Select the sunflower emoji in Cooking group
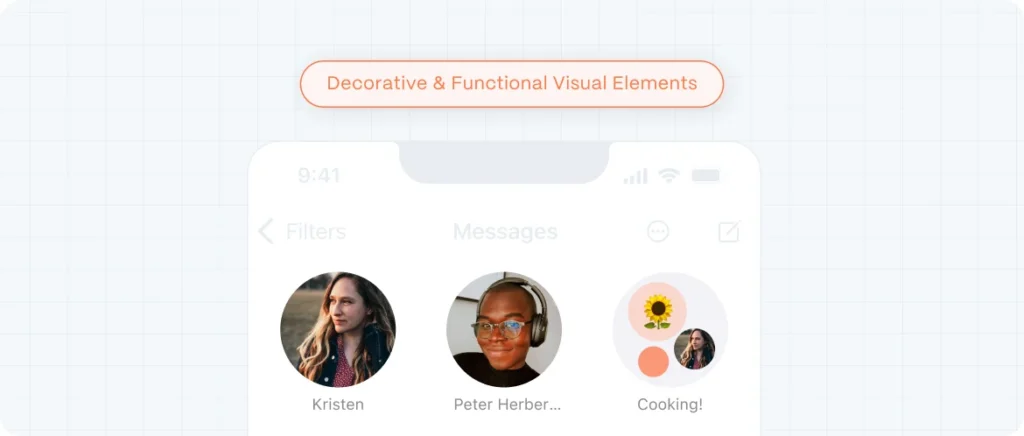Image resolution: width=1024 pixels, height=436 pixels. pos(658,311)
